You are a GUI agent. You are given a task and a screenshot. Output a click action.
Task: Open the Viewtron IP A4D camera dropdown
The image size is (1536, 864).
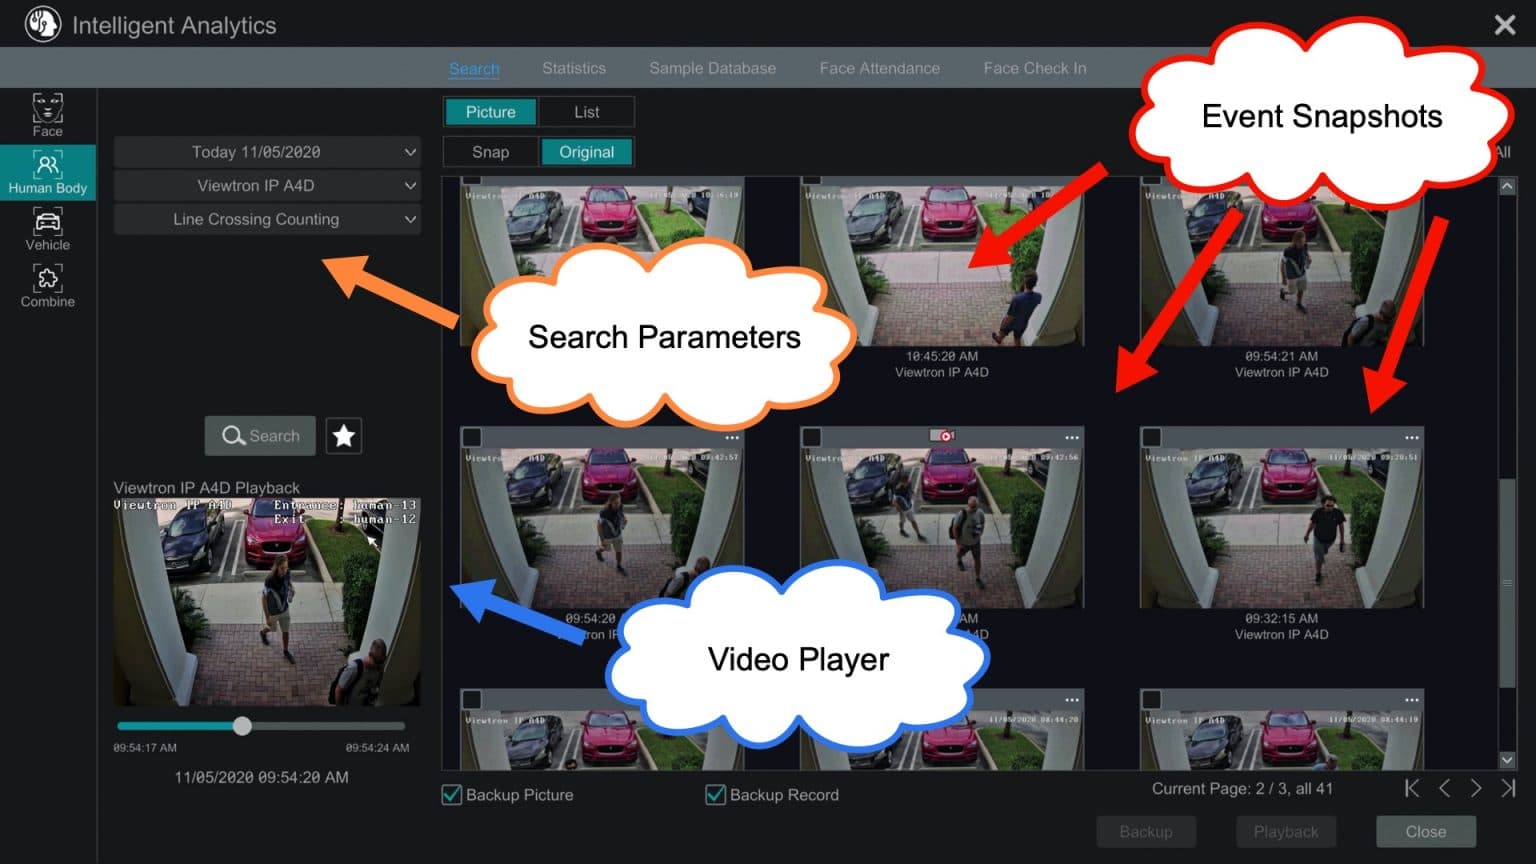coord(267,186)
